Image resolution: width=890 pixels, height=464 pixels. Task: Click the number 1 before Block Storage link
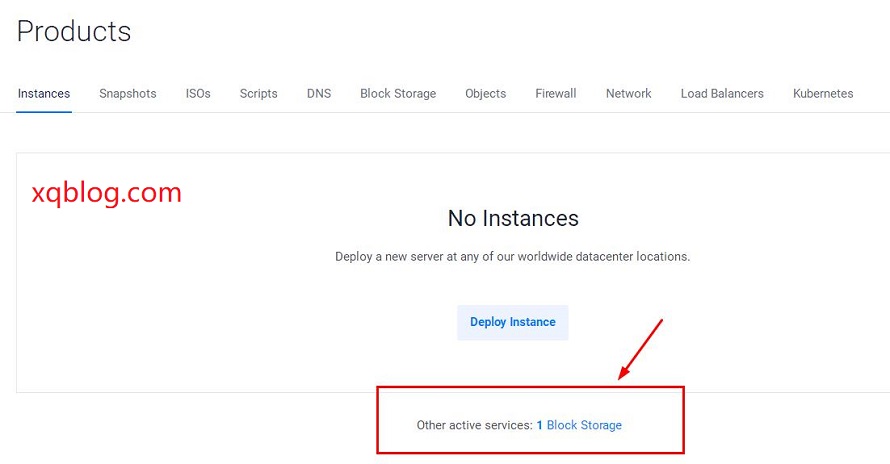tap(540, 425)
